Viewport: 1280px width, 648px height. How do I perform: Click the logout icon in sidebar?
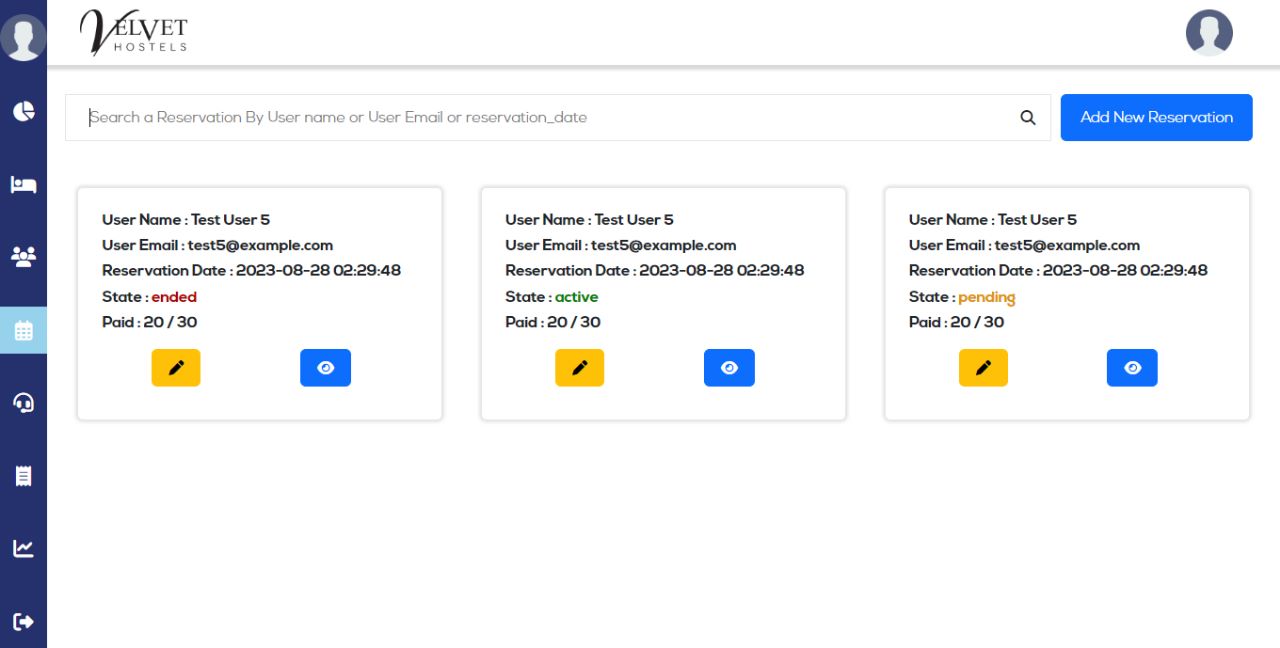(23, 621)
